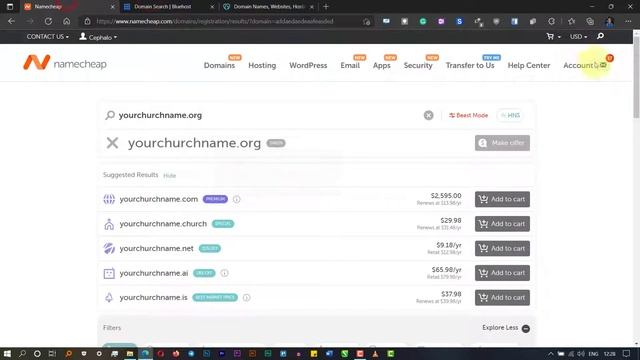
Task: Click the Filters label
Action: (112, 328)
